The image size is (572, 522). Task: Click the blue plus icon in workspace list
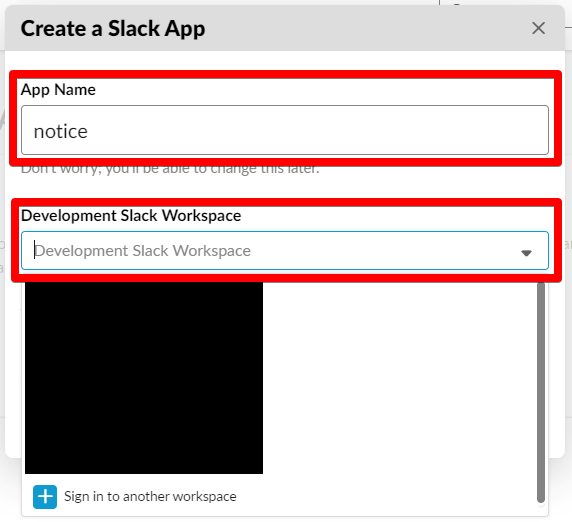[x=45, y=496]
